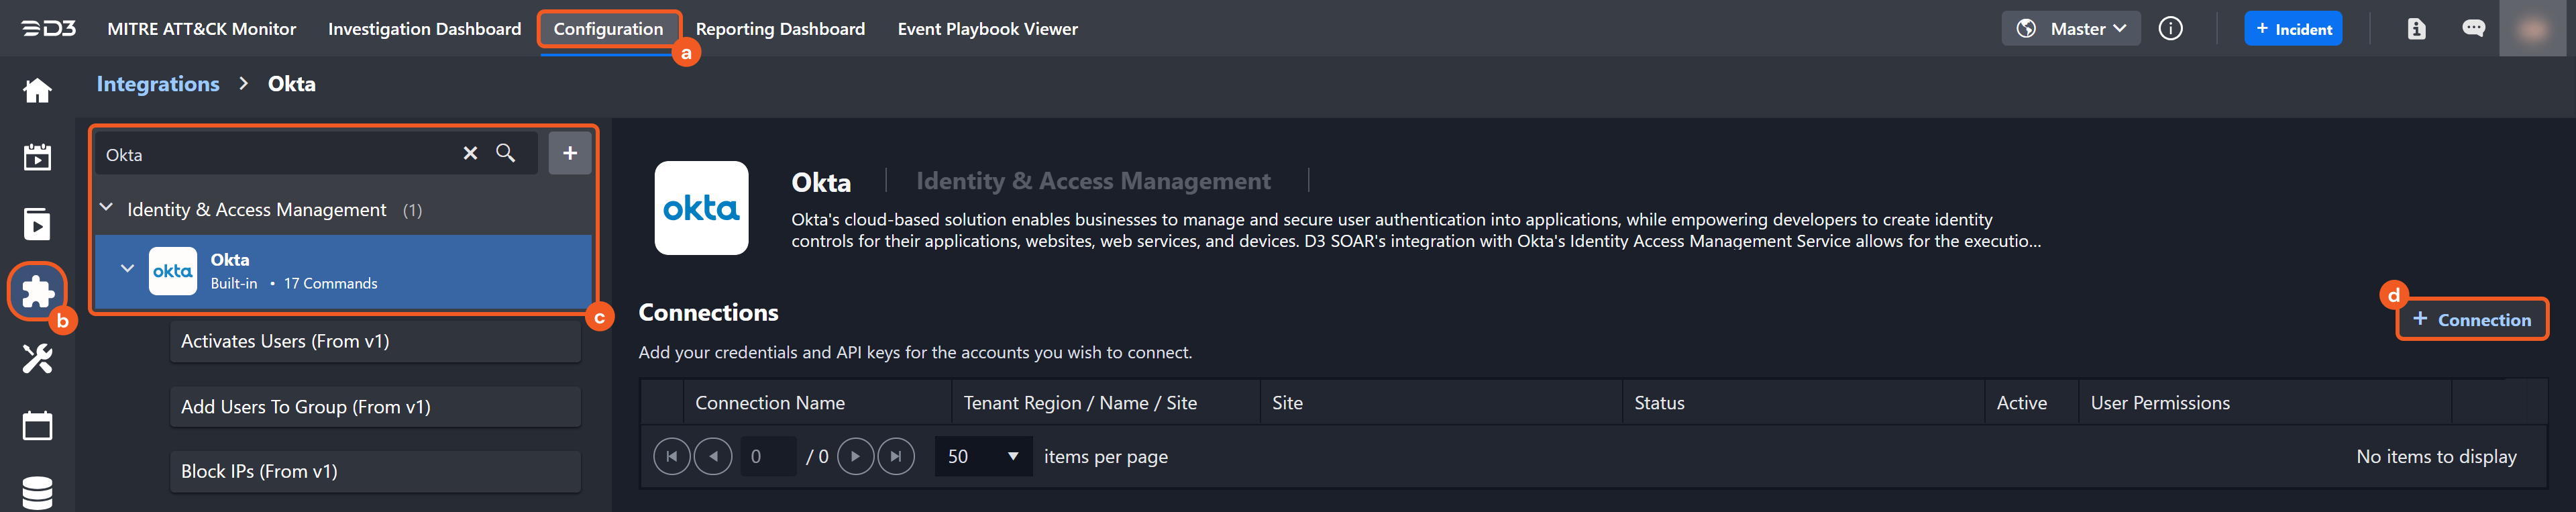Open the Reporting Dashboard tab
Screen dimensions: 2576x512
[780, 29]
